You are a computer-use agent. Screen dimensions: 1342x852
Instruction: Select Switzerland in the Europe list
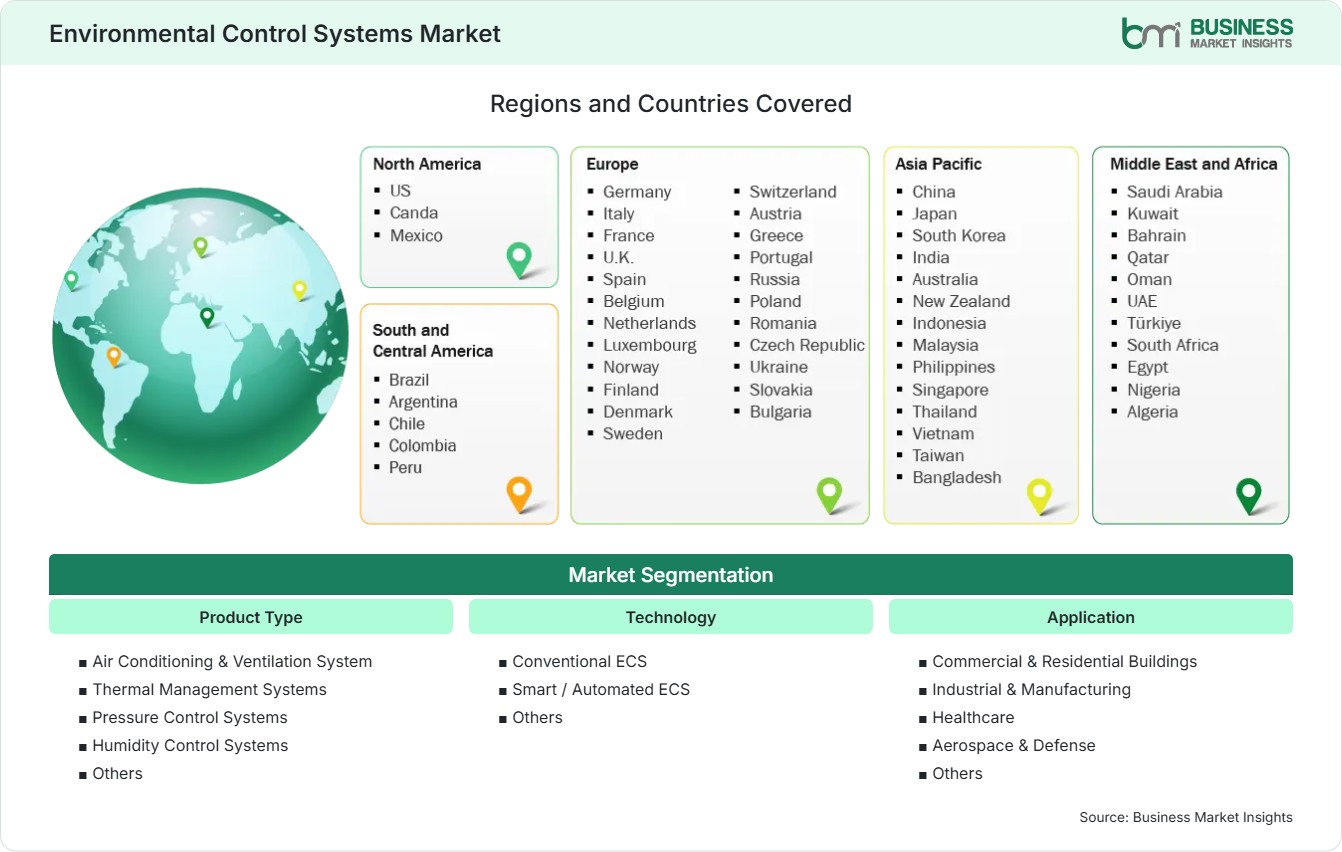(793, 191)
